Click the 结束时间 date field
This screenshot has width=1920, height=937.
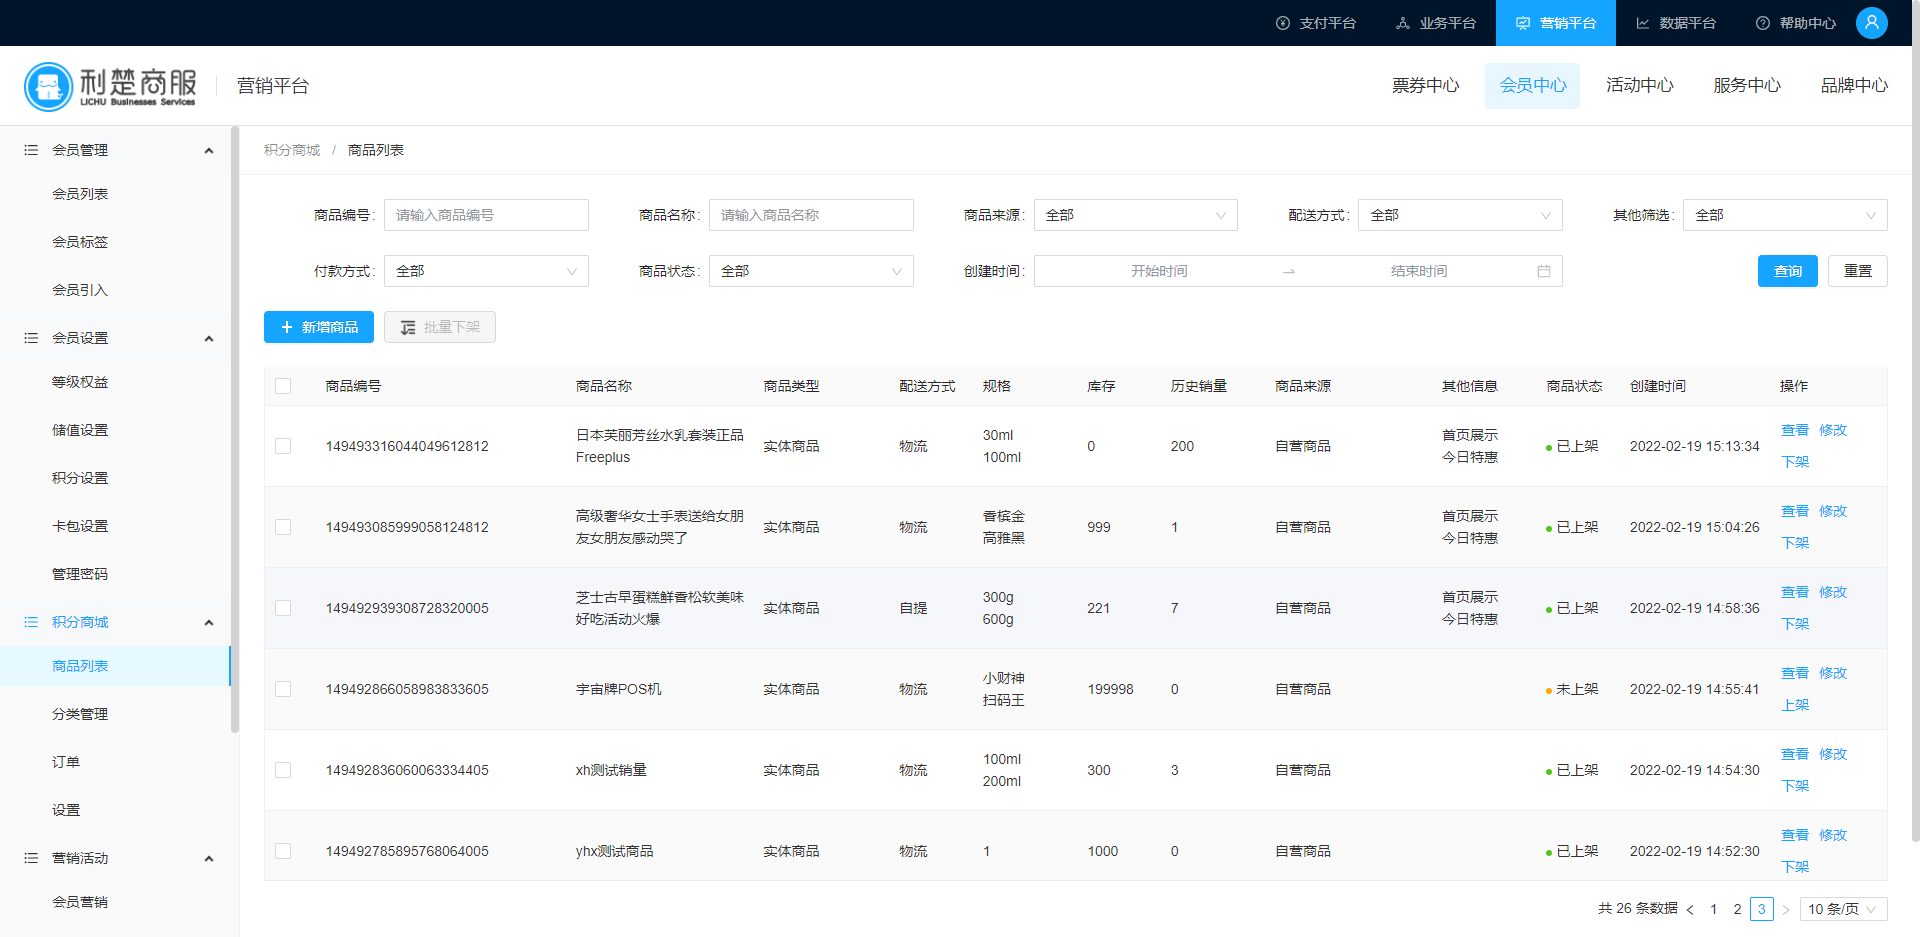1419,271
